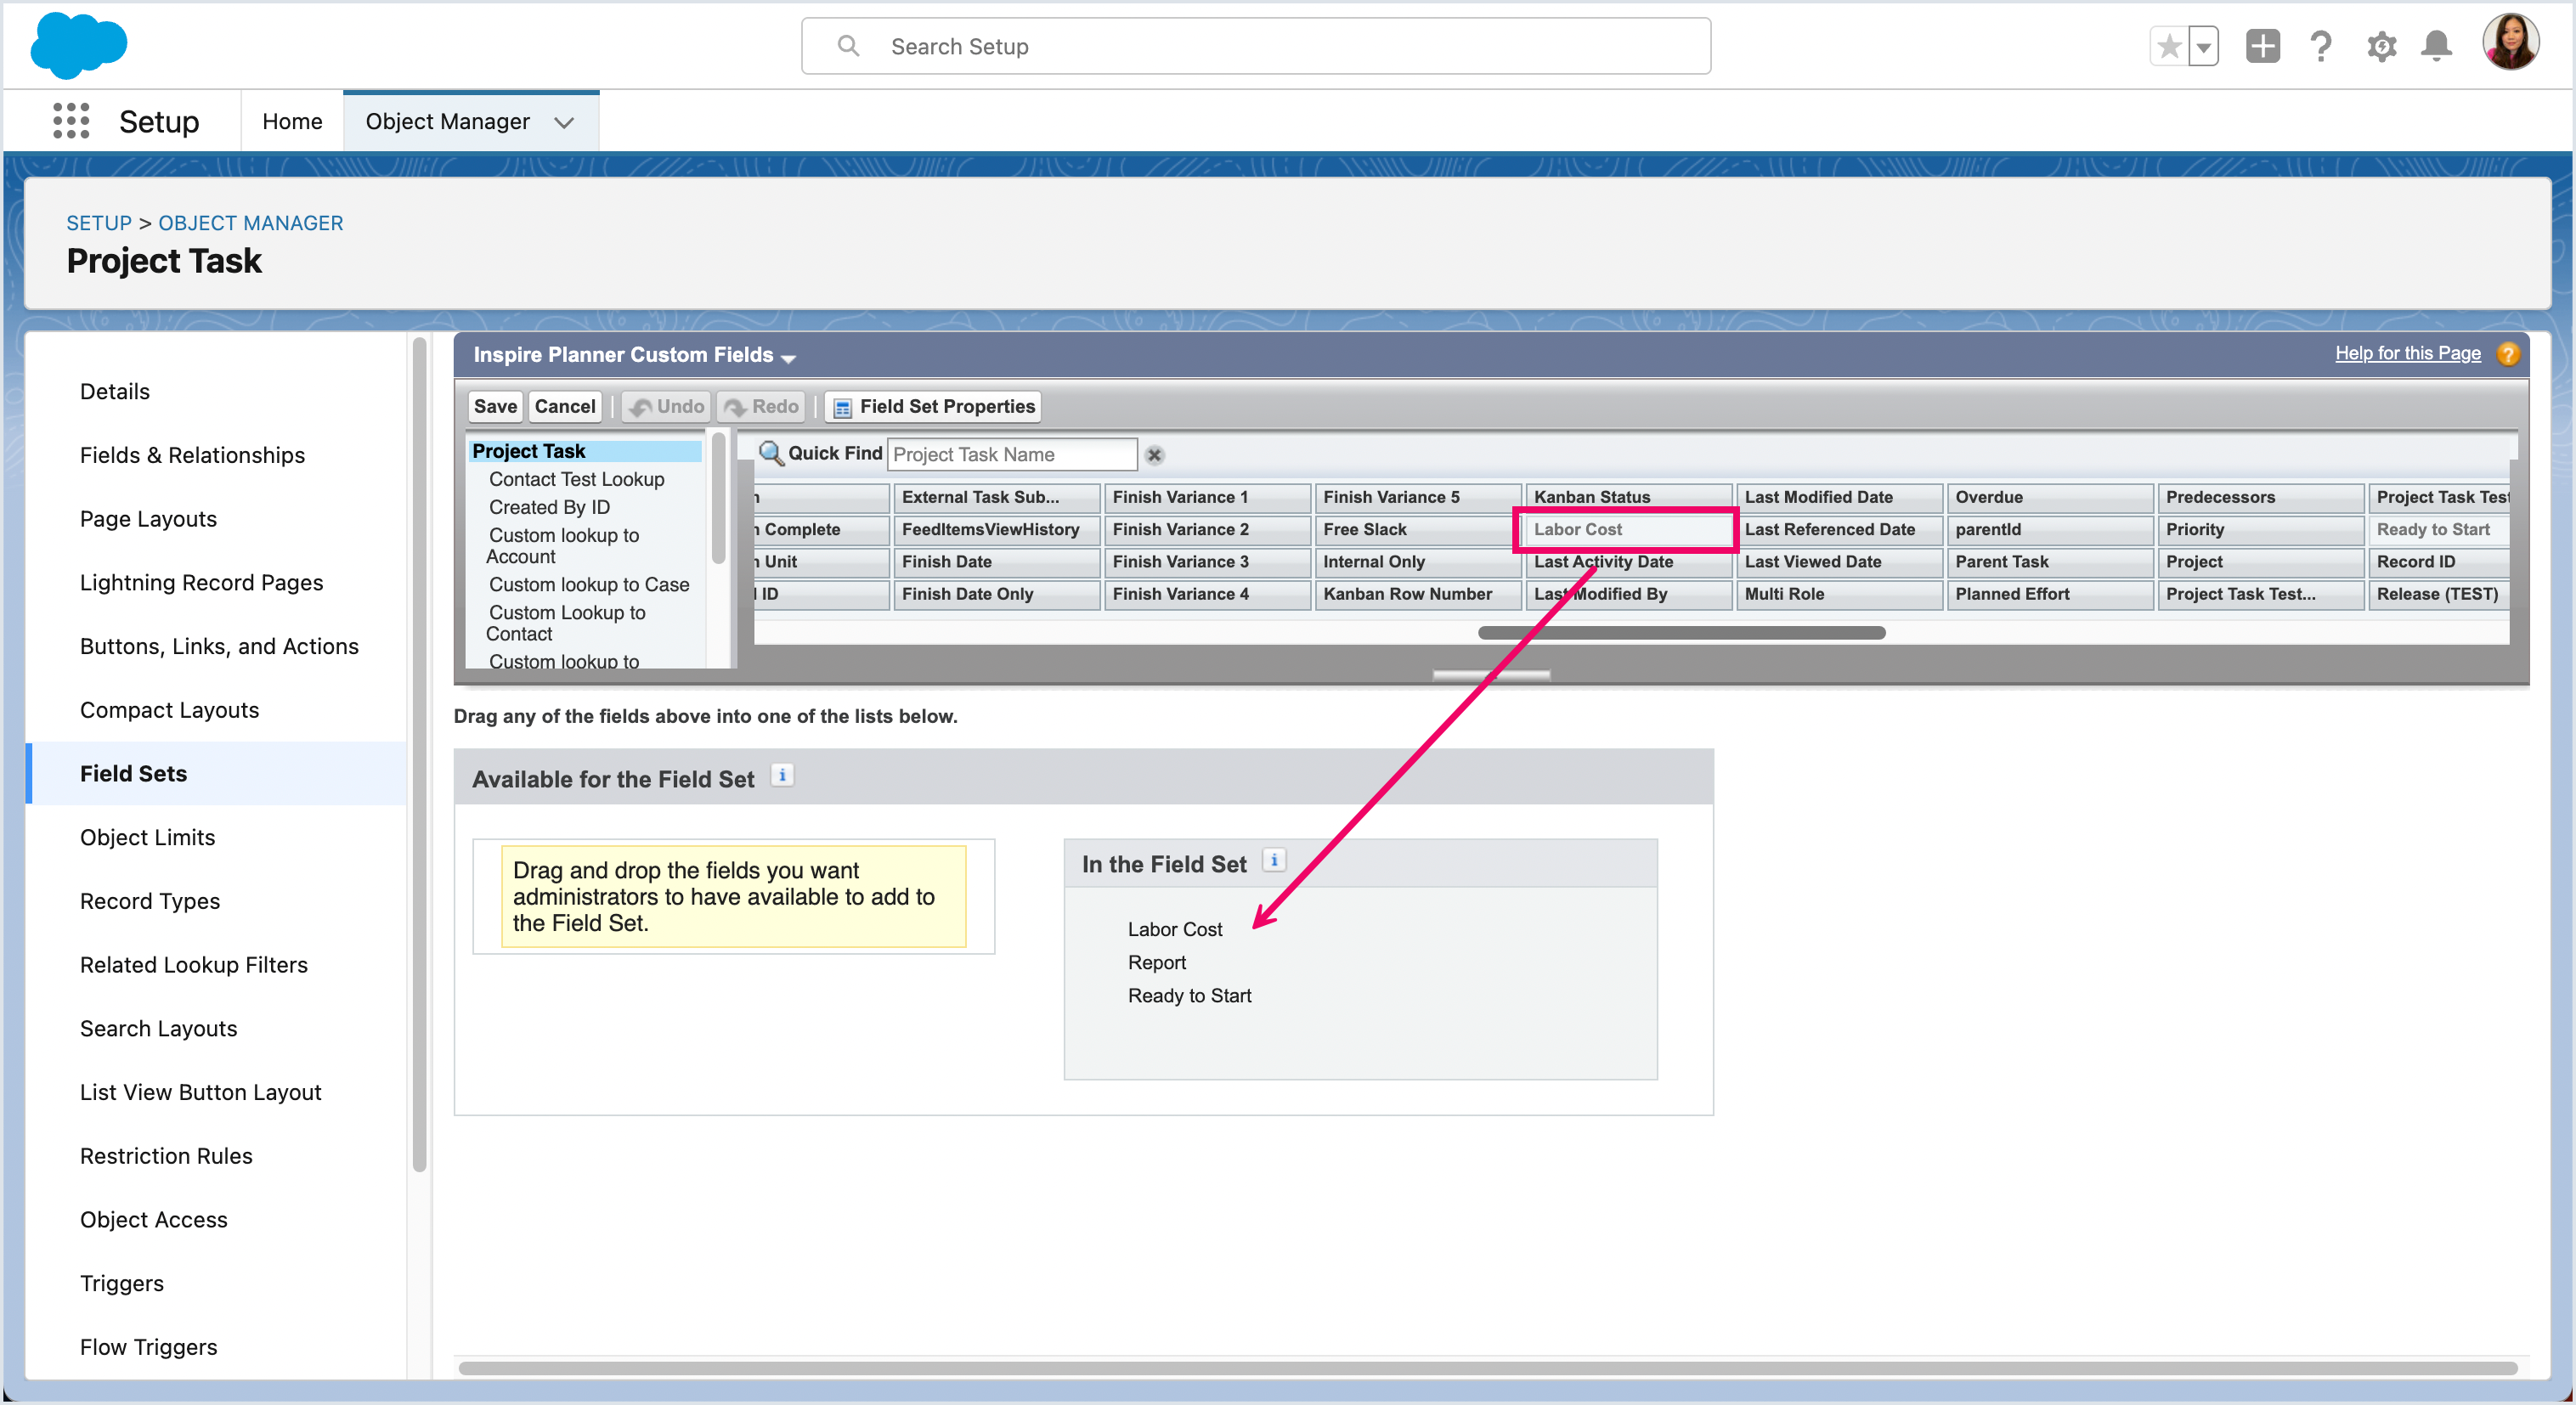Click the palette resize handle bar

(x=1490, y=675)
